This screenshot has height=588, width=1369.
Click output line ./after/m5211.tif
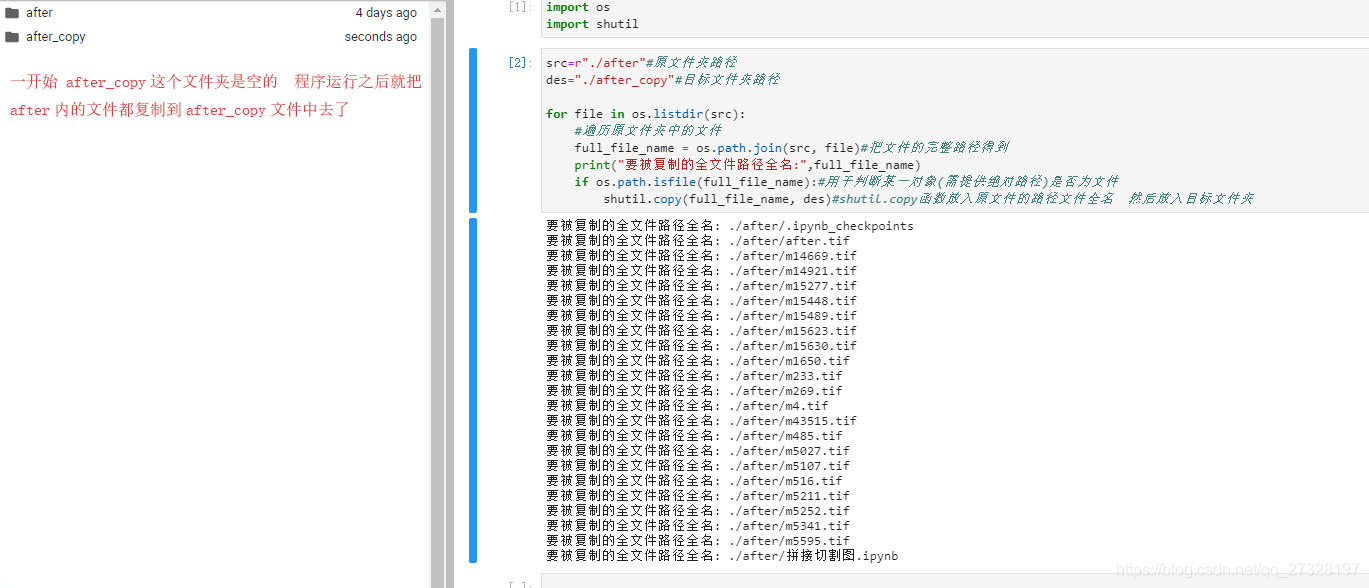(x=698, y=496)
